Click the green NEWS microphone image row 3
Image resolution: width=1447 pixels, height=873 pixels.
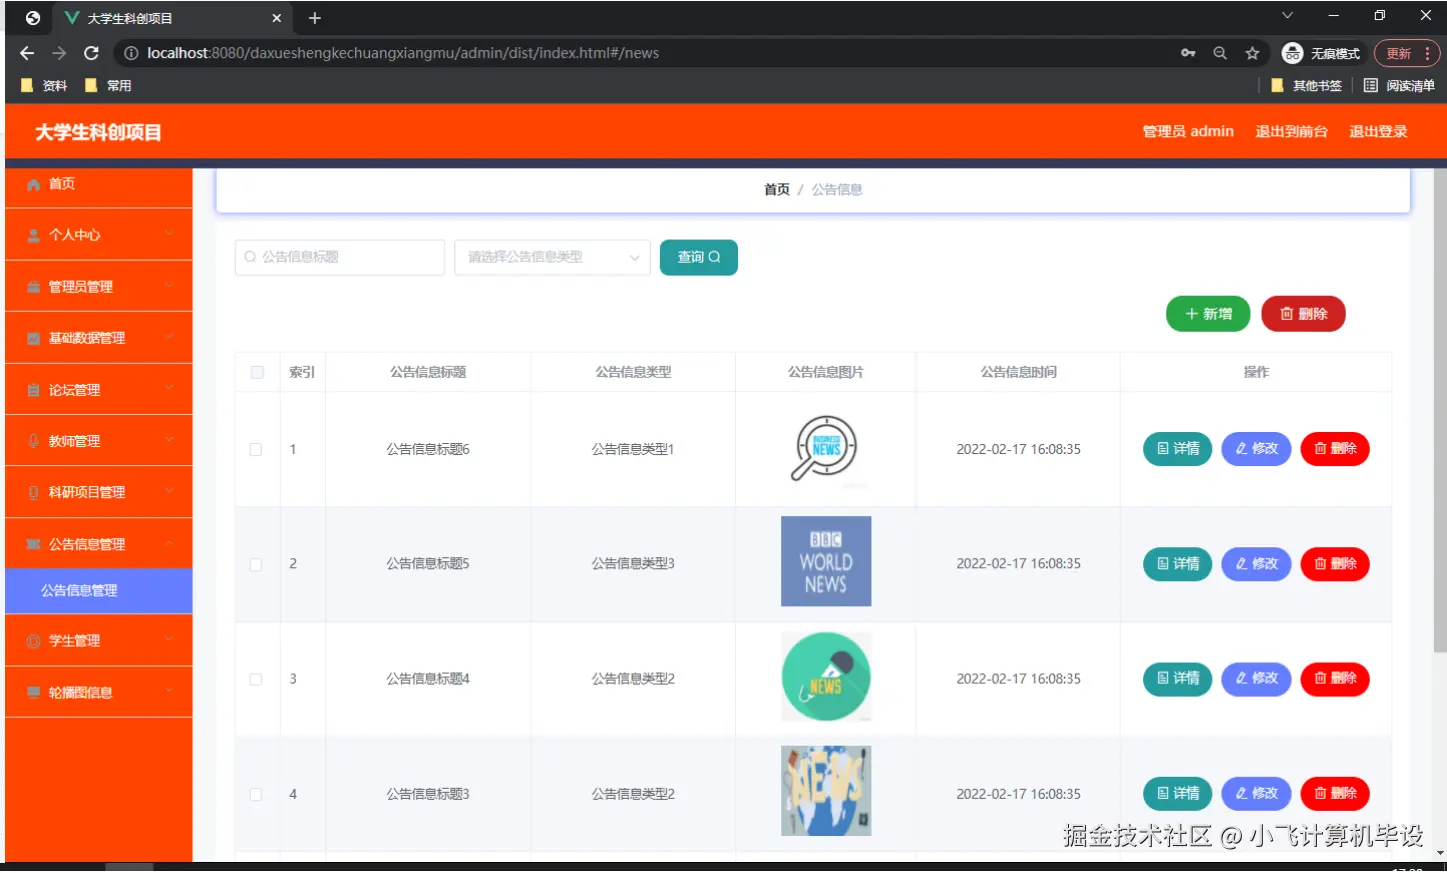coord(826,677)
